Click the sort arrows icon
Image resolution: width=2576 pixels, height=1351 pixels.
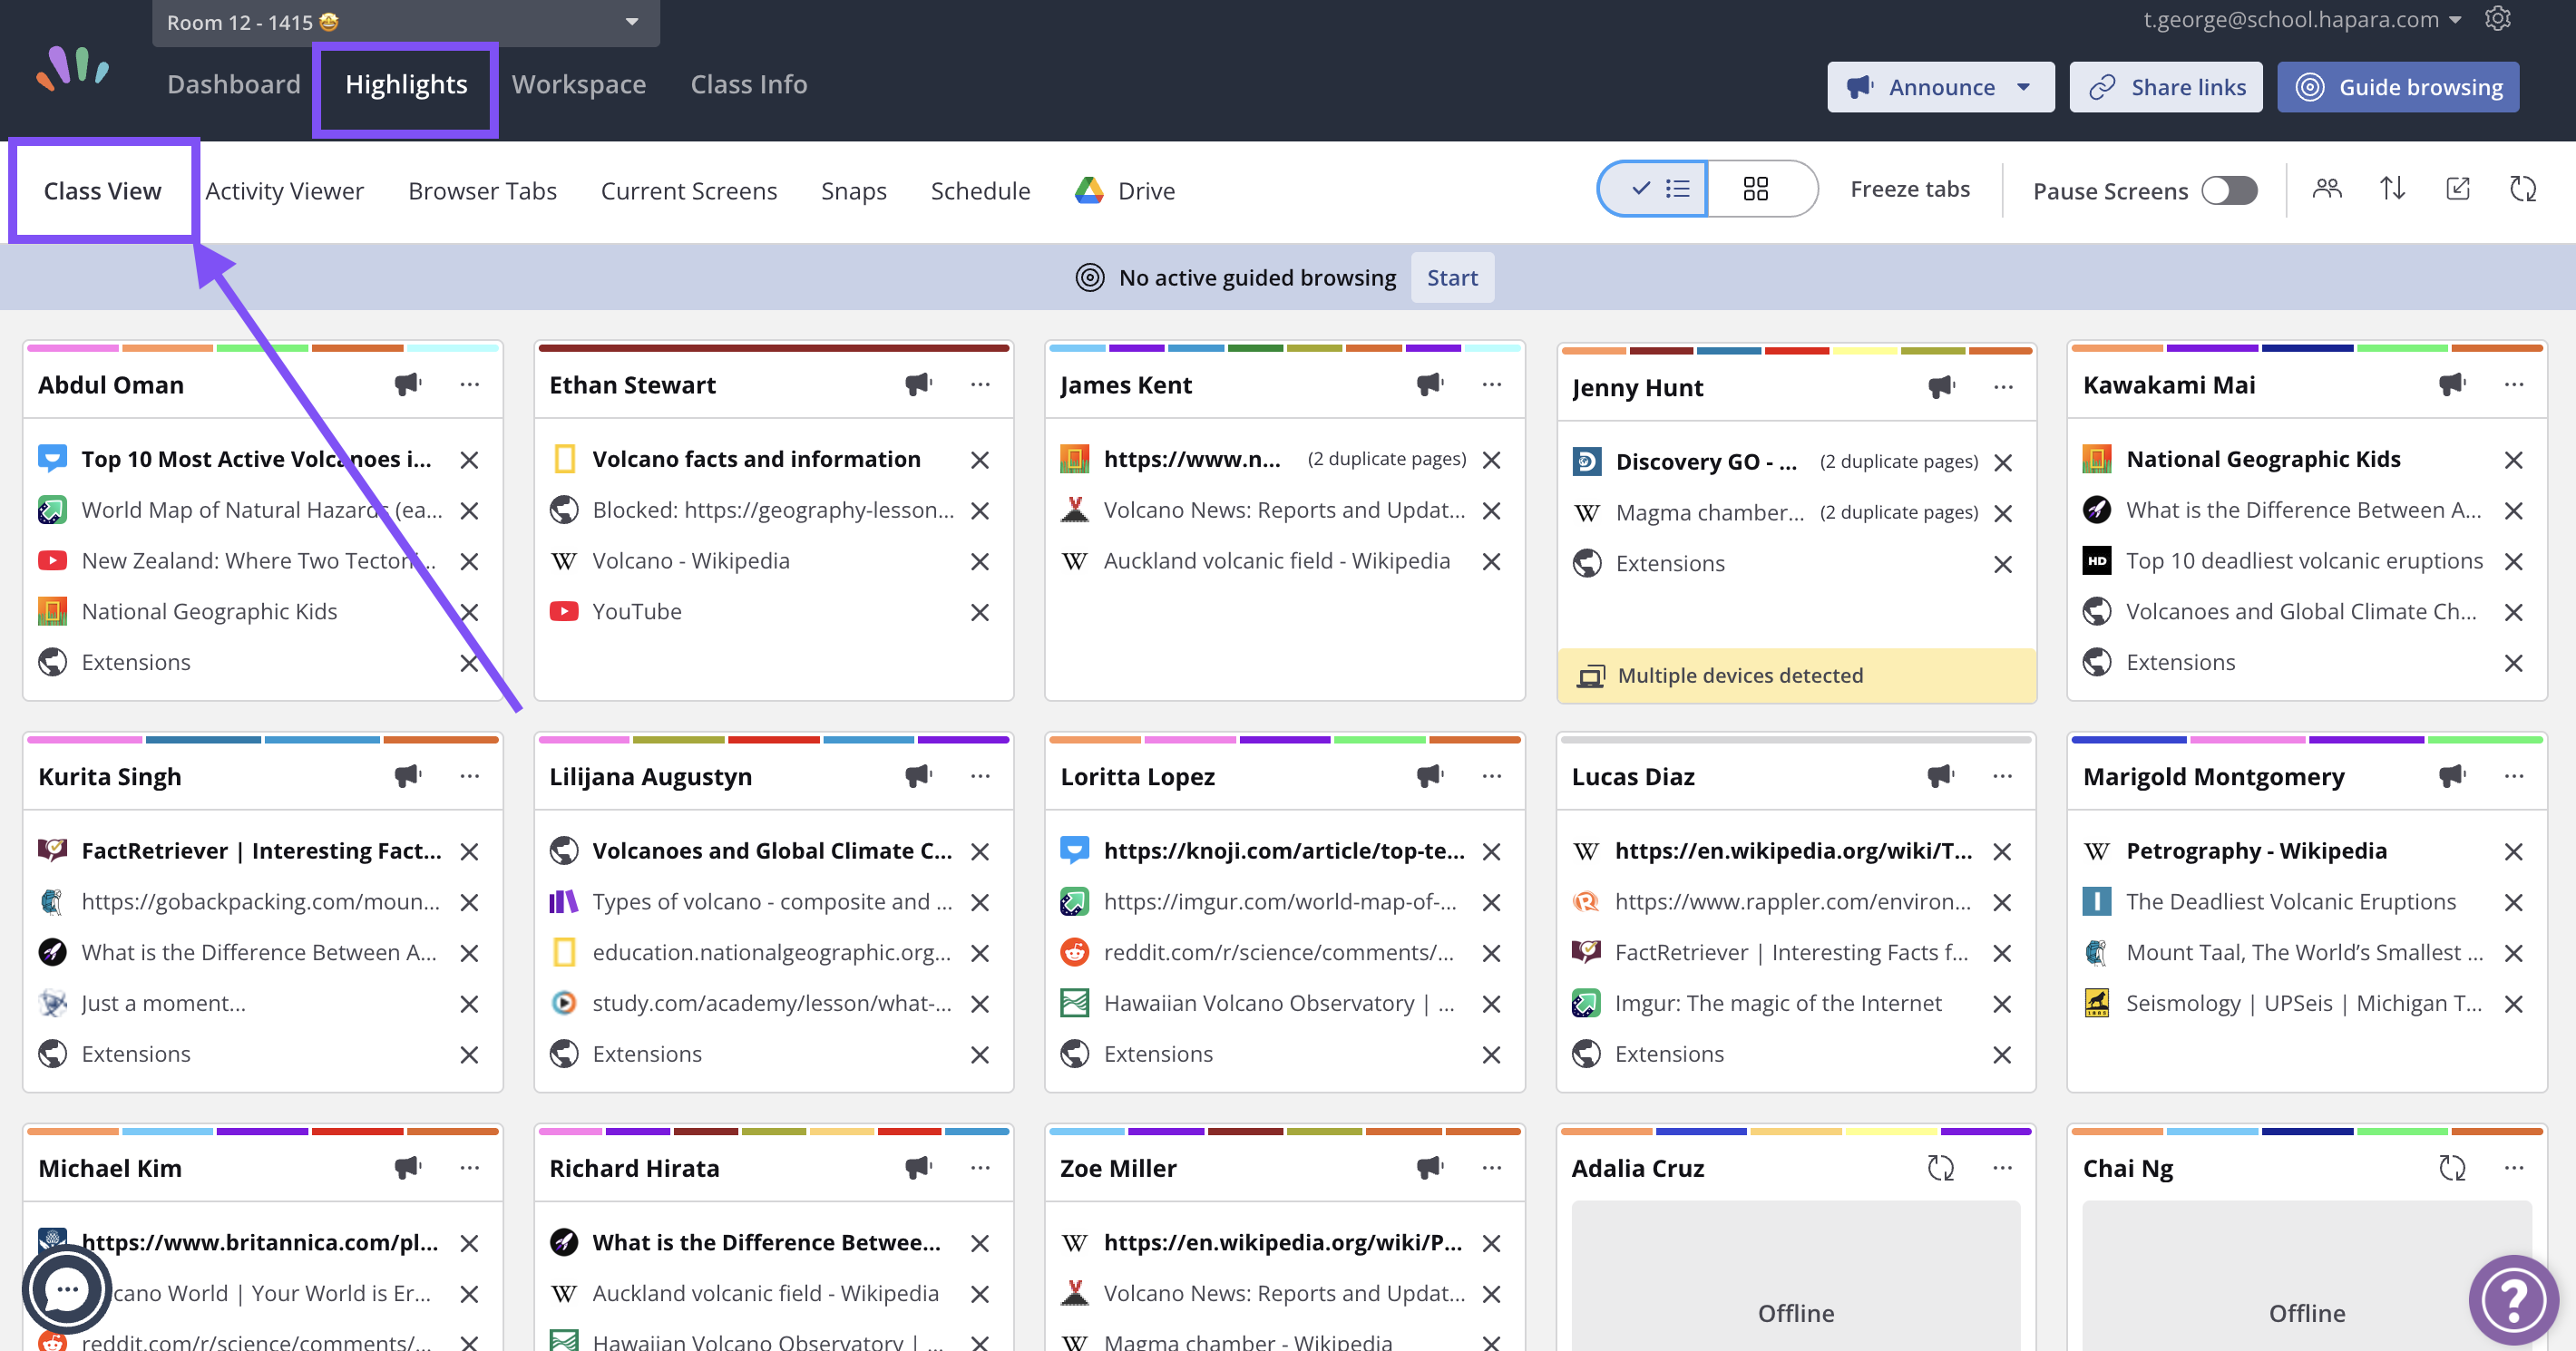[2392, 188]
